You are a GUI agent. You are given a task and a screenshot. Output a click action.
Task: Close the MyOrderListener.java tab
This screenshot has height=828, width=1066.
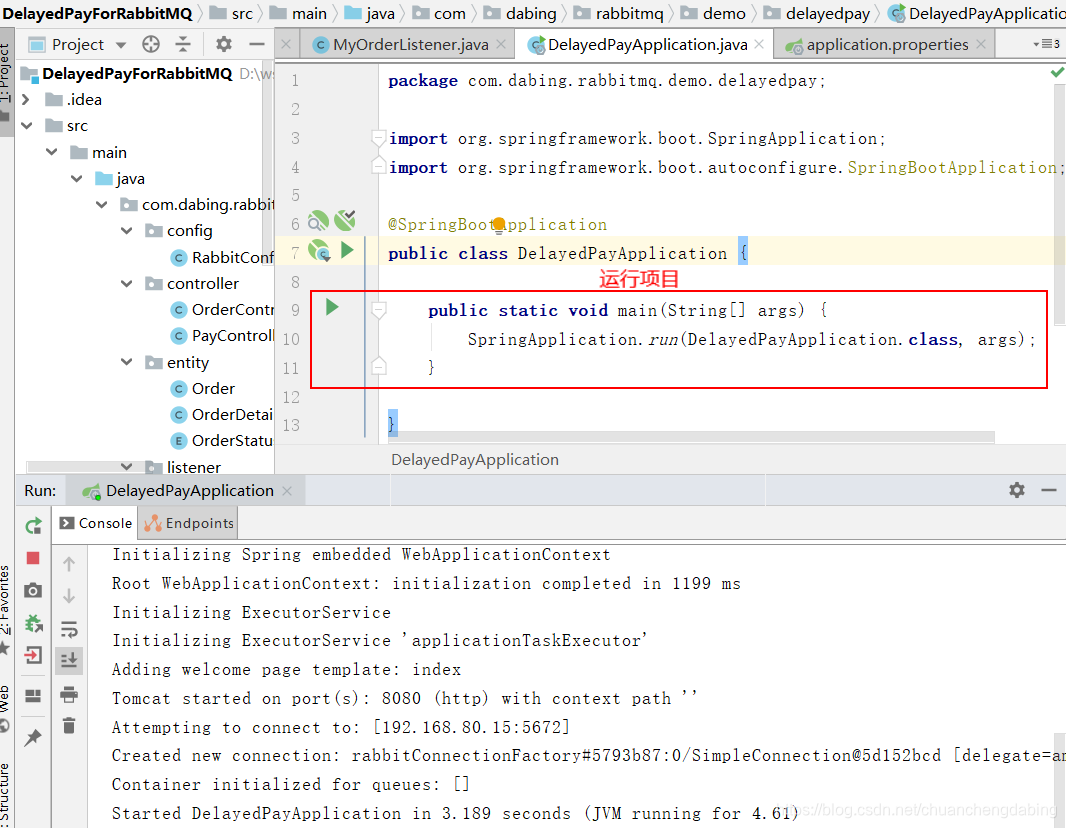tap(501, 44)
